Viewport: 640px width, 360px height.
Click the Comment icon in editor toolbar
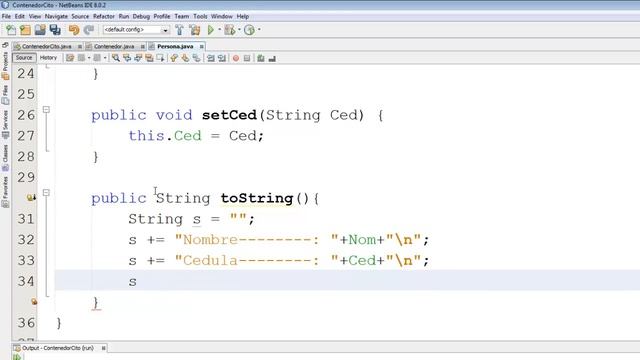point(261,58)
